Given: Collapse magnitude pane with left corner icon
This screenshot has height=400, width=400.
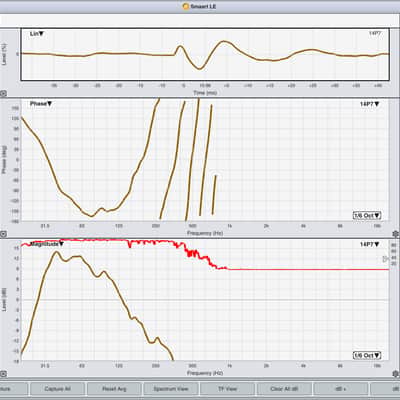Looking at the screenshot, I should click(x=3, y=374).
